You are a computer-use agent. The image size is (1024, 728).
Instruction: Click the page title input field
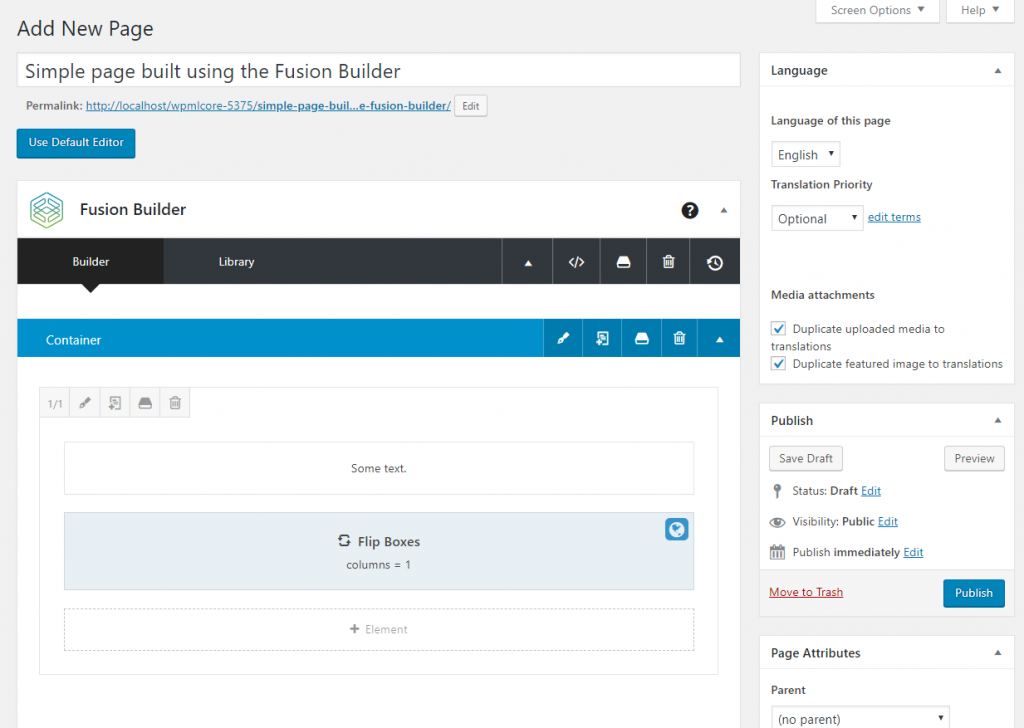[379, 71]
